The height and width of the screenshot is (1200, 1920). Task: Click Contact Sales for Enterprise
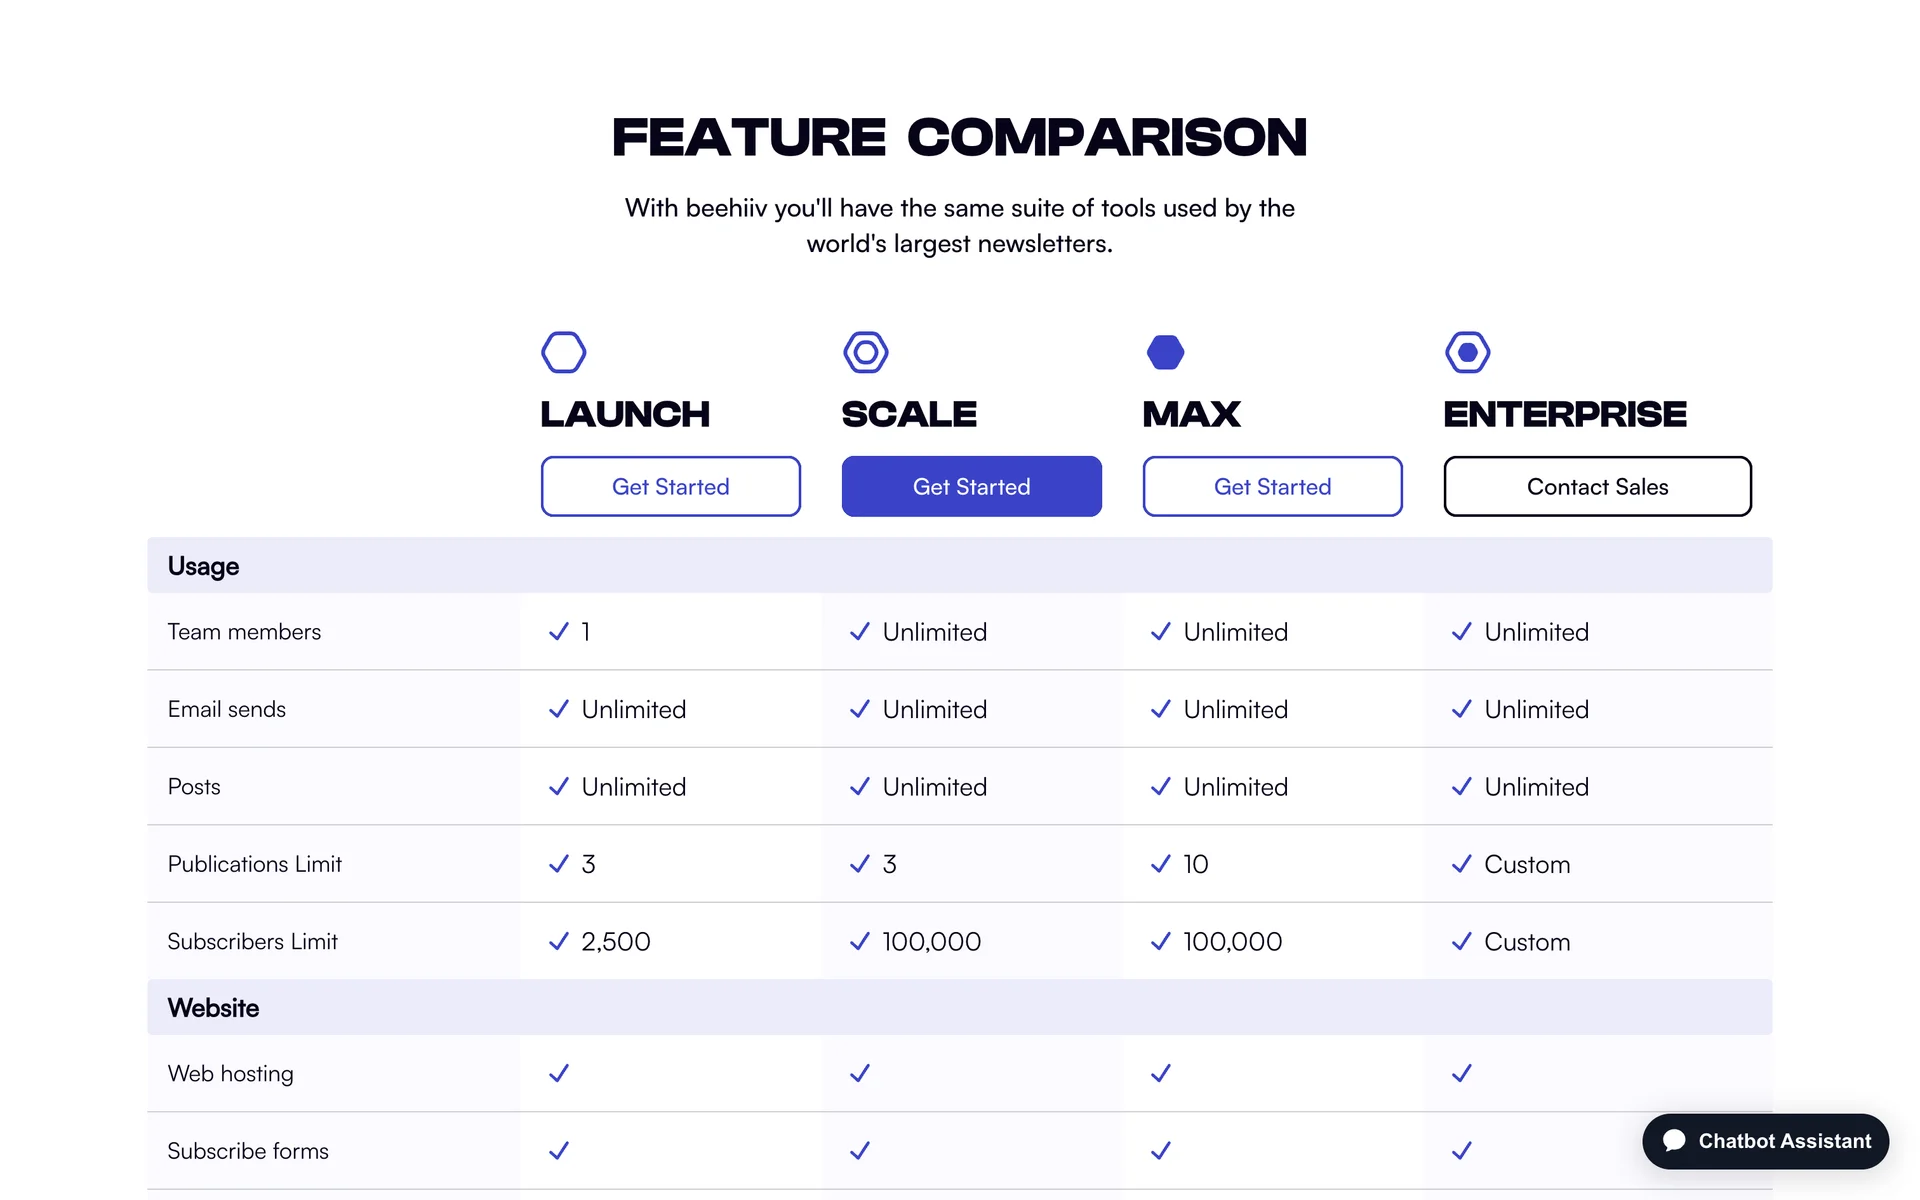pyautogui.click(x=1597, y=487)
